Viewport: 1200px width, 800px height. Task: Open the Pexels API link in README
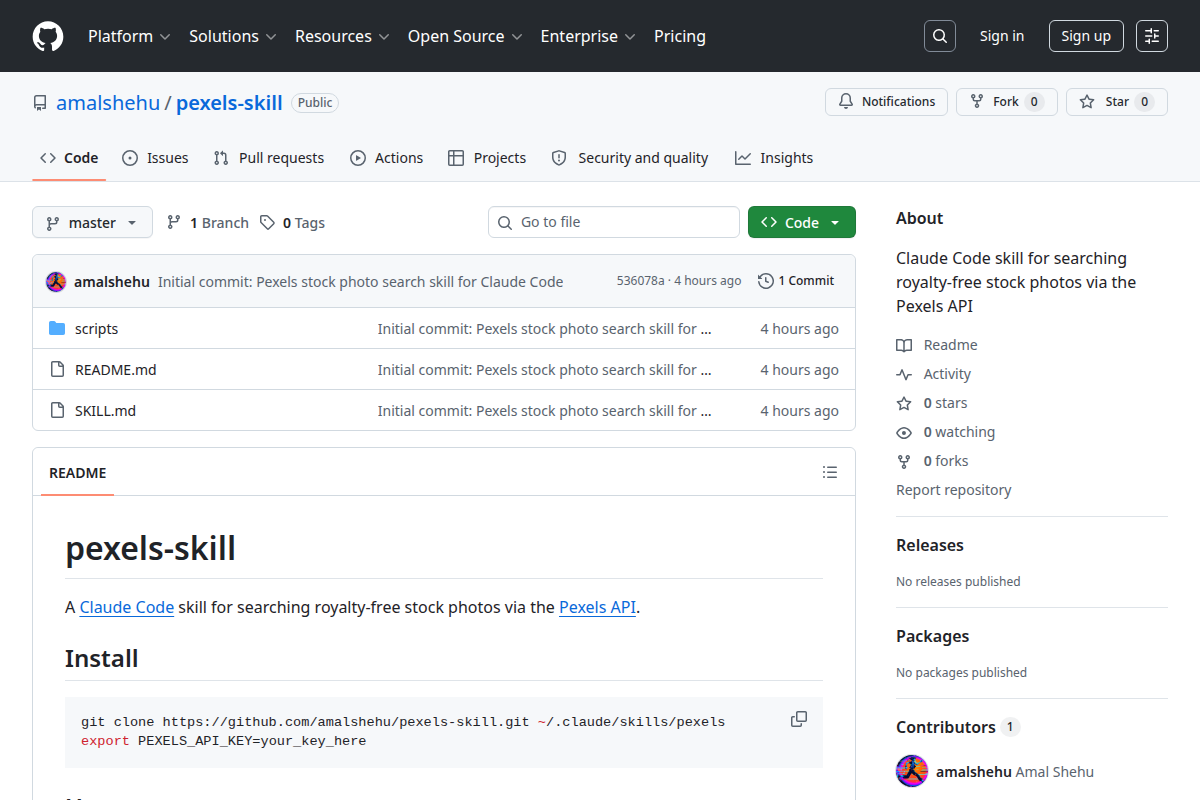(x=597, y=606)
